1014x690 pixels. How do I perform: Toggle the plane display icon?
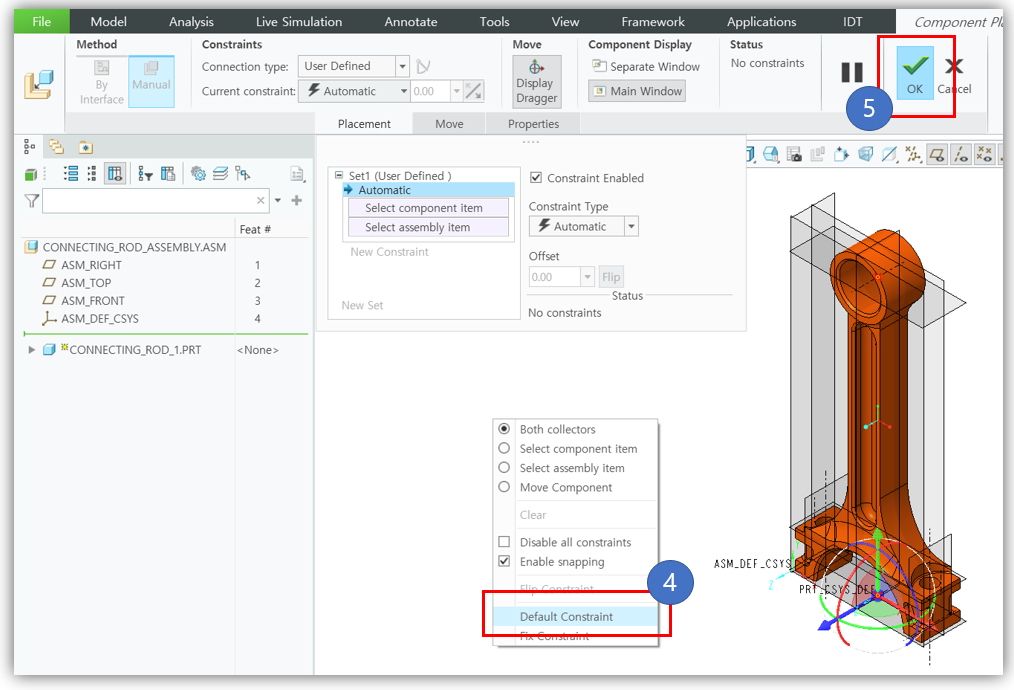coord(937,154)
